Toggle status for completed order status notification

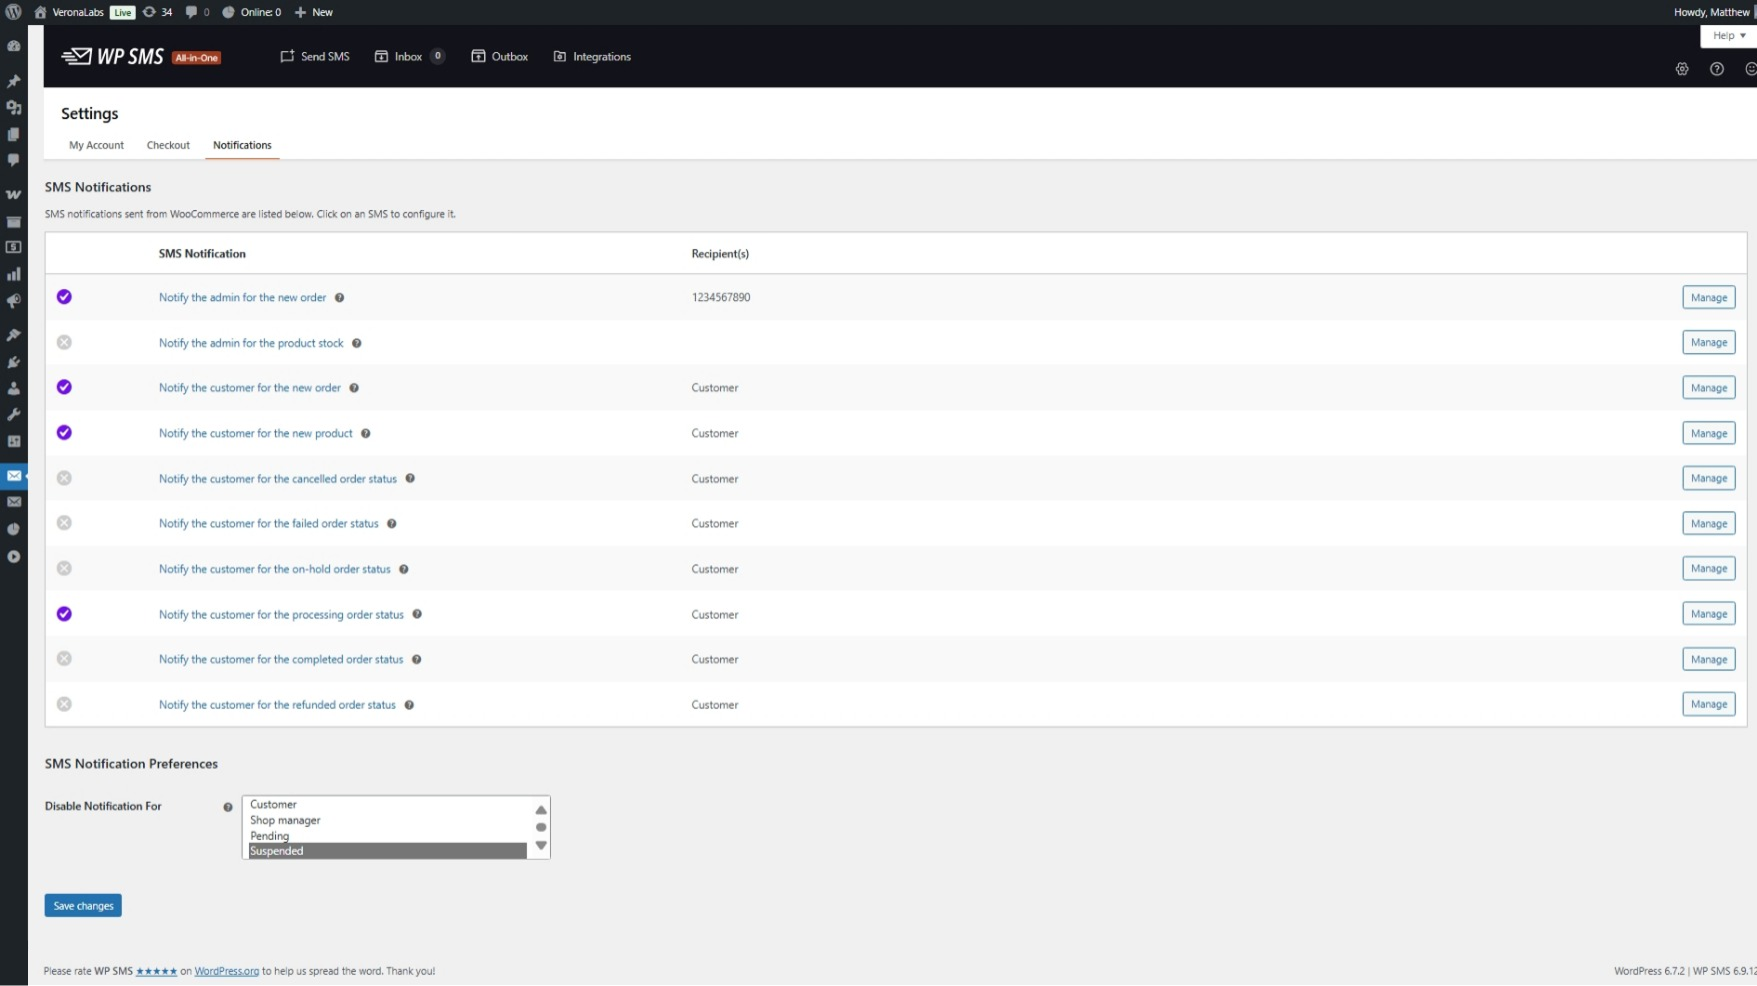pyautogui.click(x=64, y=659)
